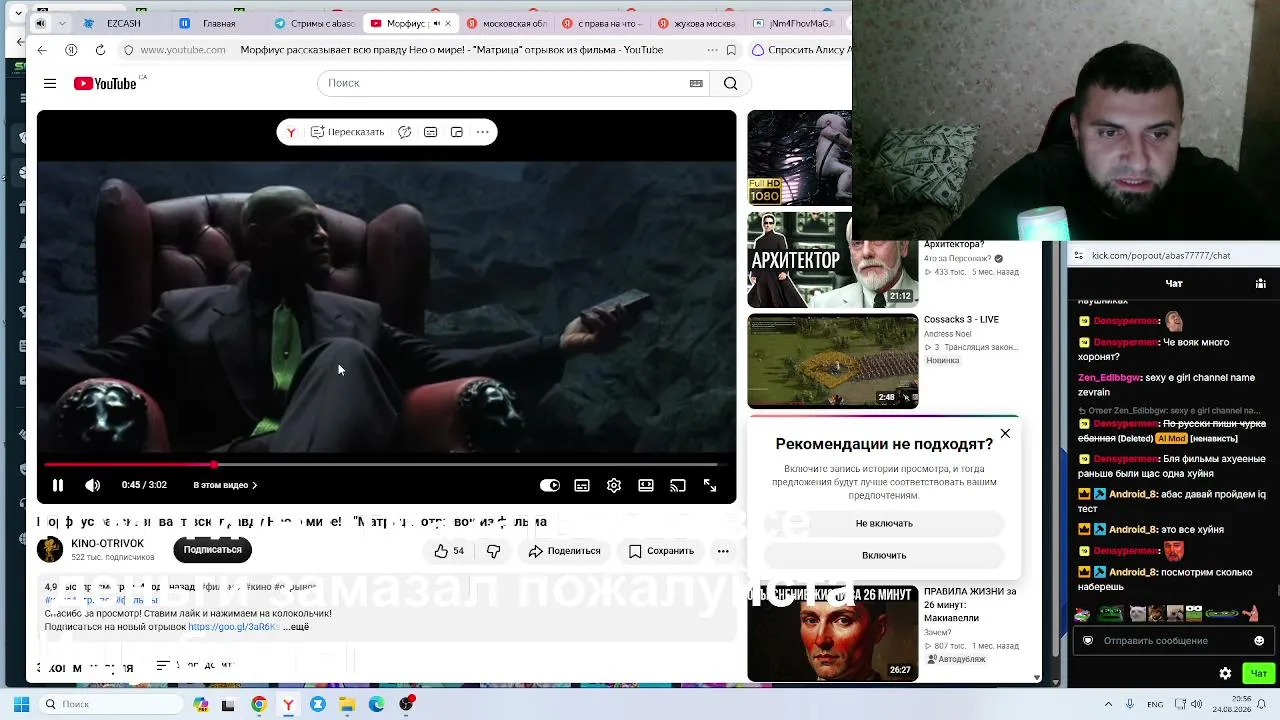Image resolution: width=1280 pixels, height=720 pixels.
Task: Open the on-screen keyboard in search box
Action: pos(696,83)
